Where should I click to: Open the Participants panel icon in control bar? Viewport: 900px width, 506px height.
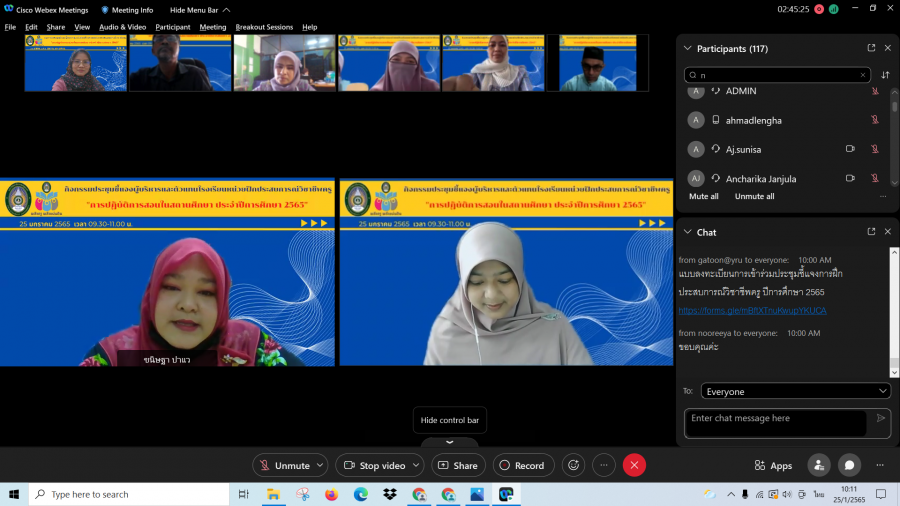pos(819,465)
